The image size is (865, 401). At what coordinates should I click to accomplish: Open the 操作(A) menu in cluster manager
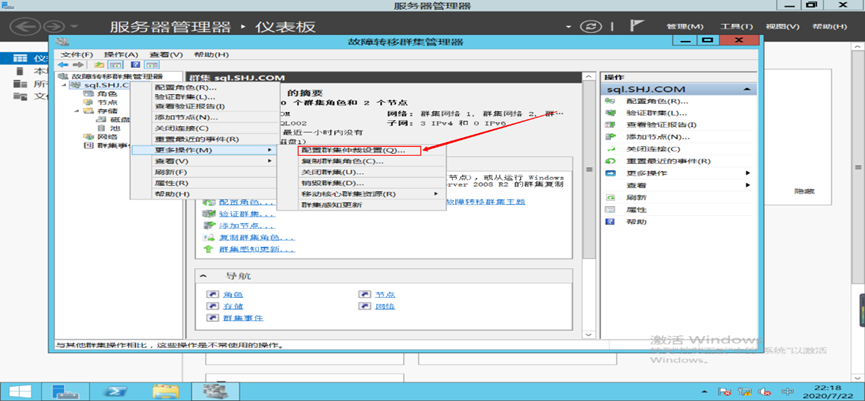[x=121, y=55]
